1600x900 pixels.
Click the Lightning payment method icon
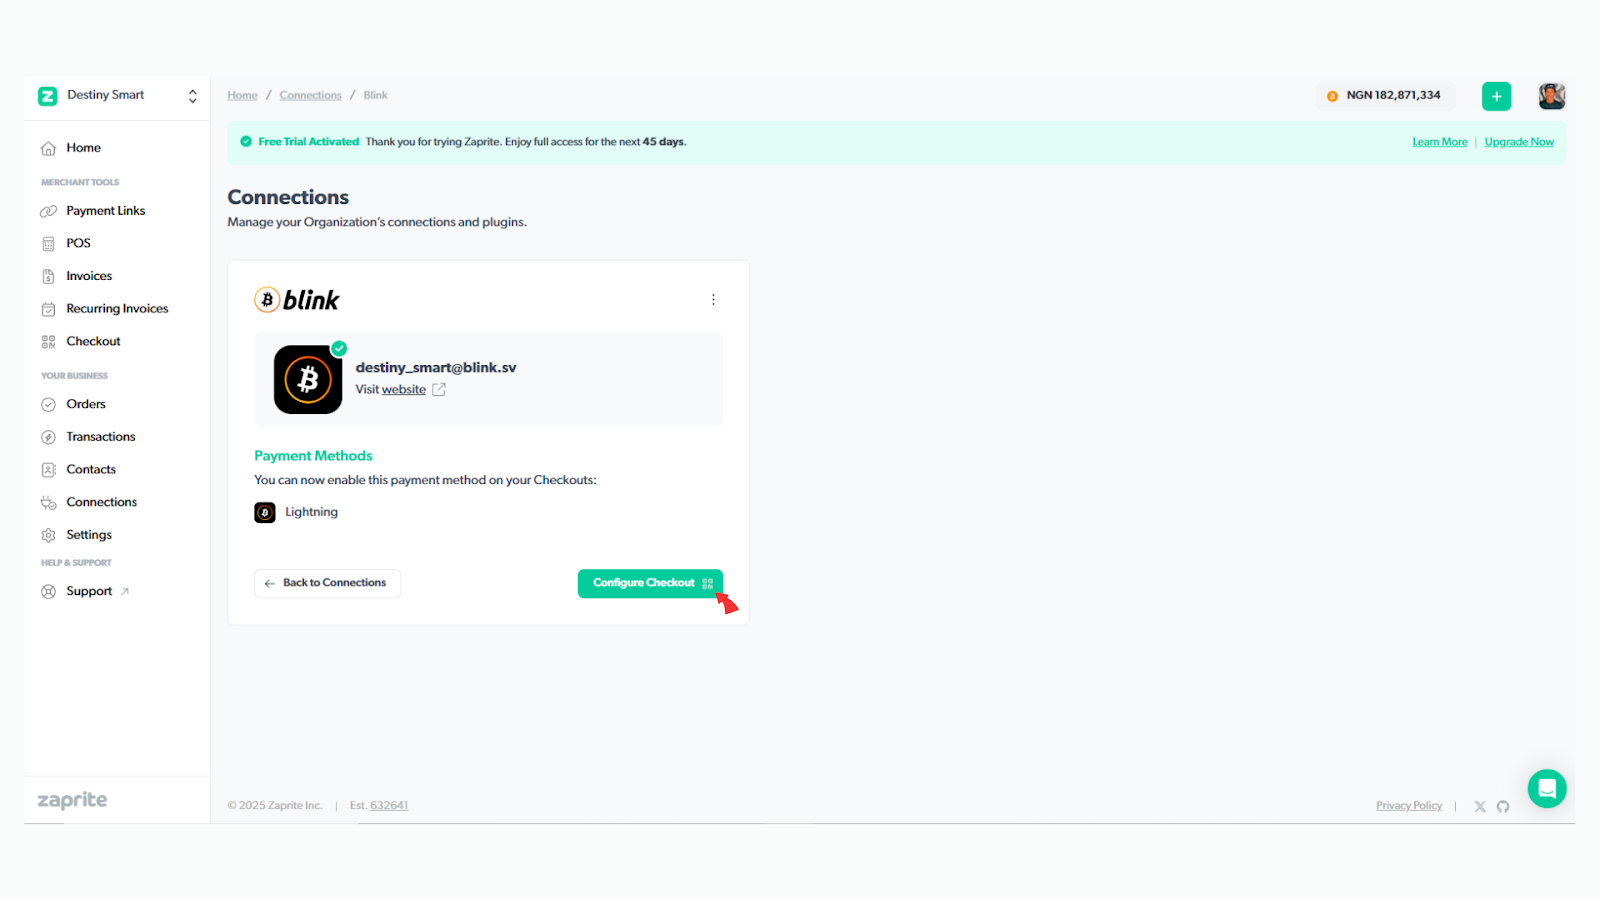265,513
